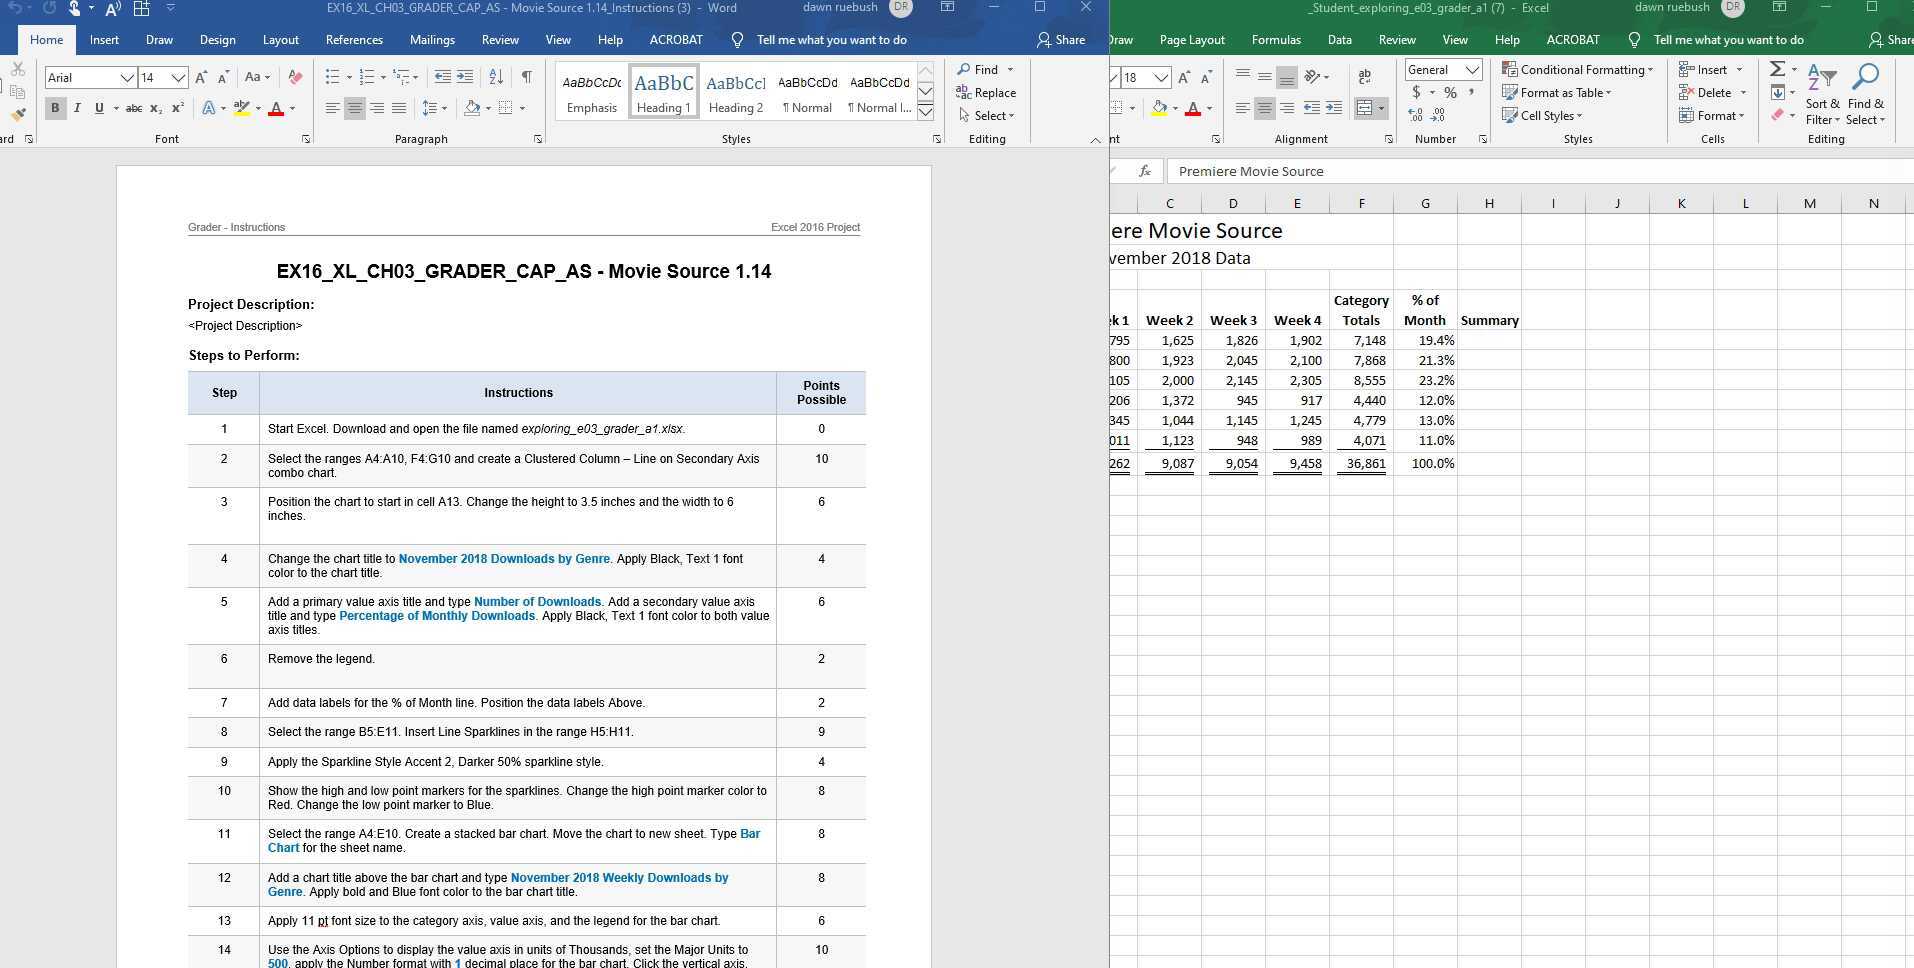Select the AutoSum icon in Excel
Viewport: 1914px width, 968px height.
[x=1778, y=69]
